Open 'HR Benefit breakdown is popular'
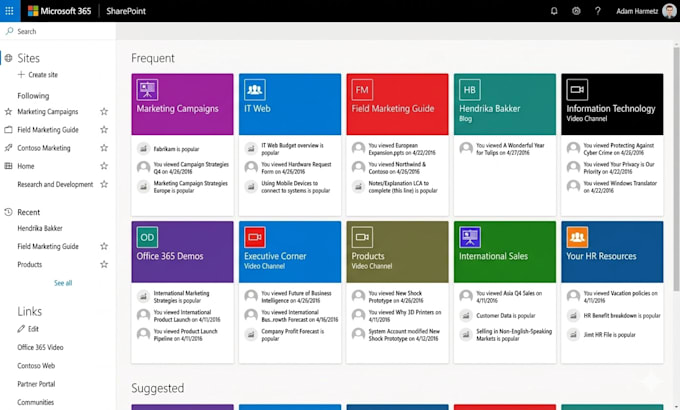Viewport: 680px width, 410px height. pyautogui.click(x=622, y=315)
